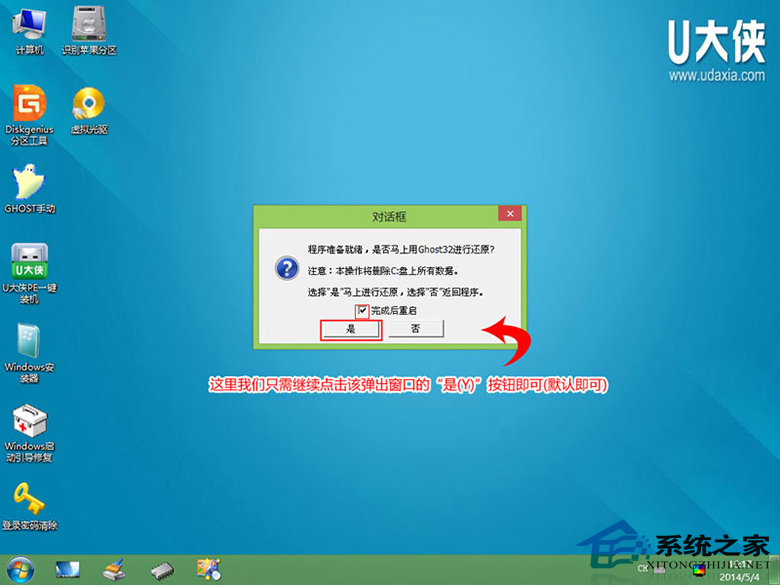Open the Windows安装器 icon
The image size is (780, 585).
pyautogui.click(x=29, y=353)
